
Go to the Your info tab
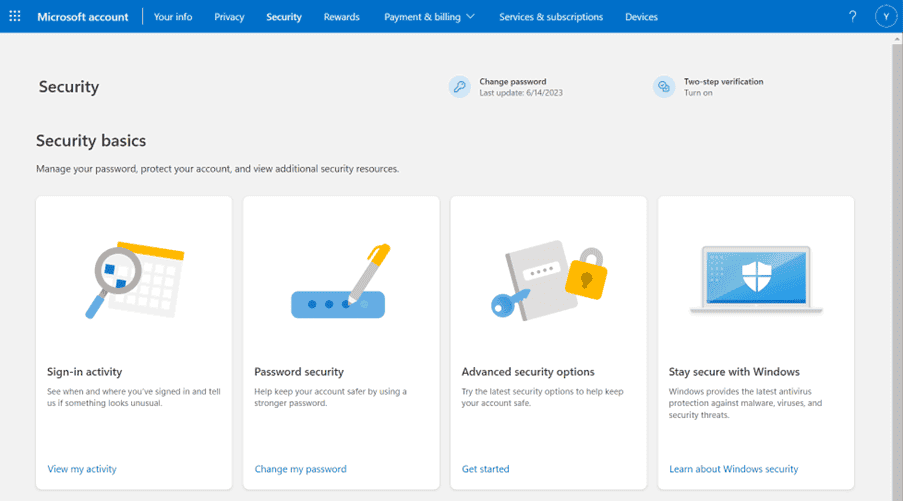point(173,17)
